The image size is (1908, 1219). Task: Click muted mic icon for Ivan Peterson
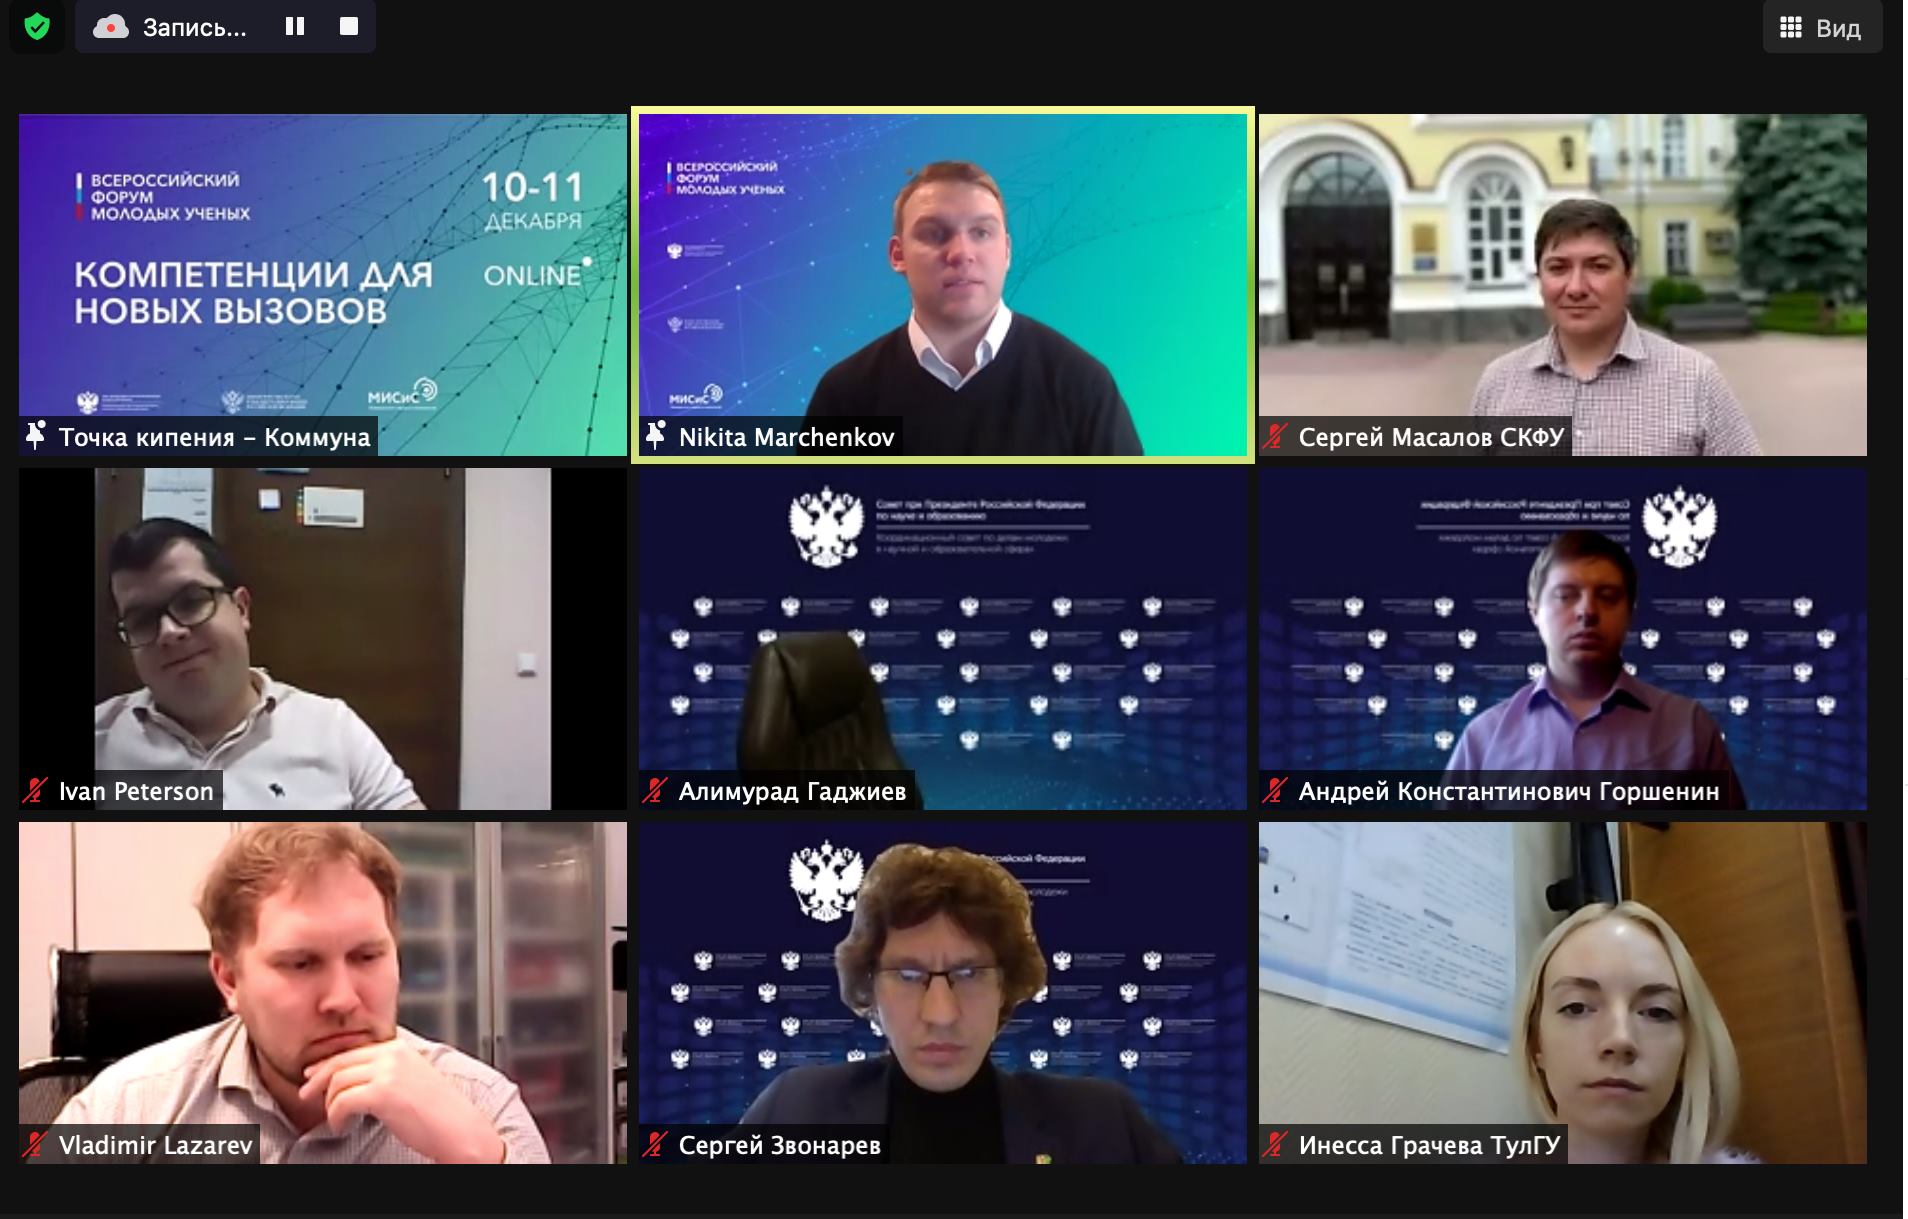(x=35, y=791)
